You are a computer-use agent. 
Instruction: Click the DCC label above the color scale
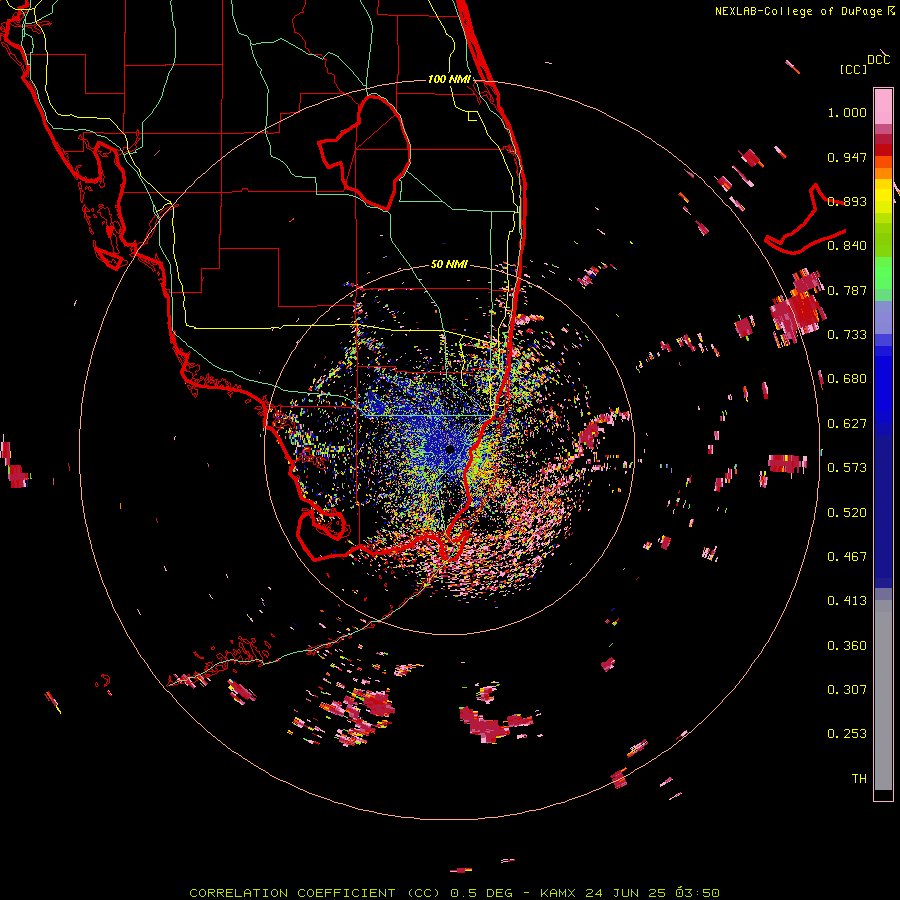coord(879,60)
